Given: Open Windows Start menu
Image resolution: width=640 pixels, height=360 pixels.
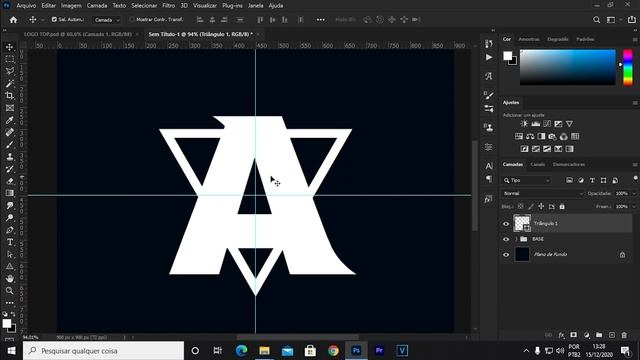Looking at the screenshot, I should [11, 351].
